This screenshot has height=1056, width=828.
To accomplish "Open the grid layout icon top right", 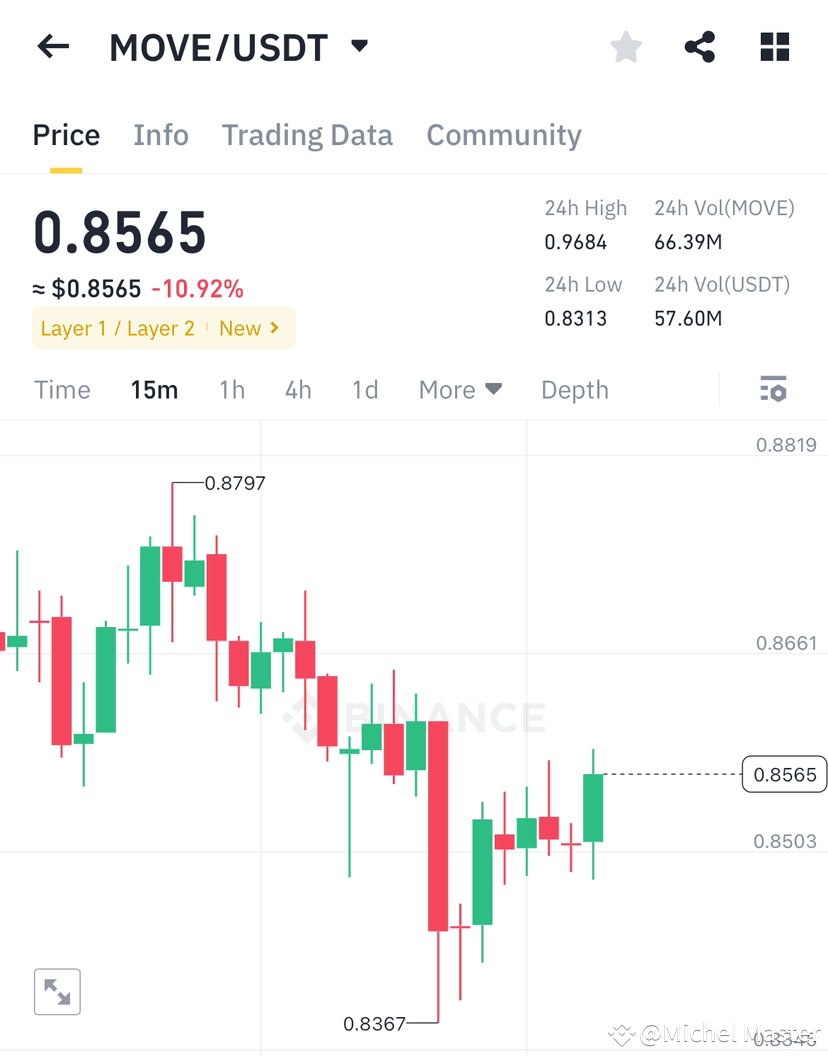I will tap(774, 46).
